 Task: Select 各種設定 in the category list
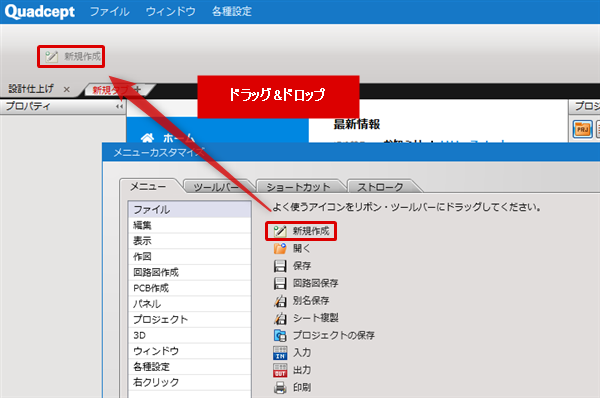190,367
